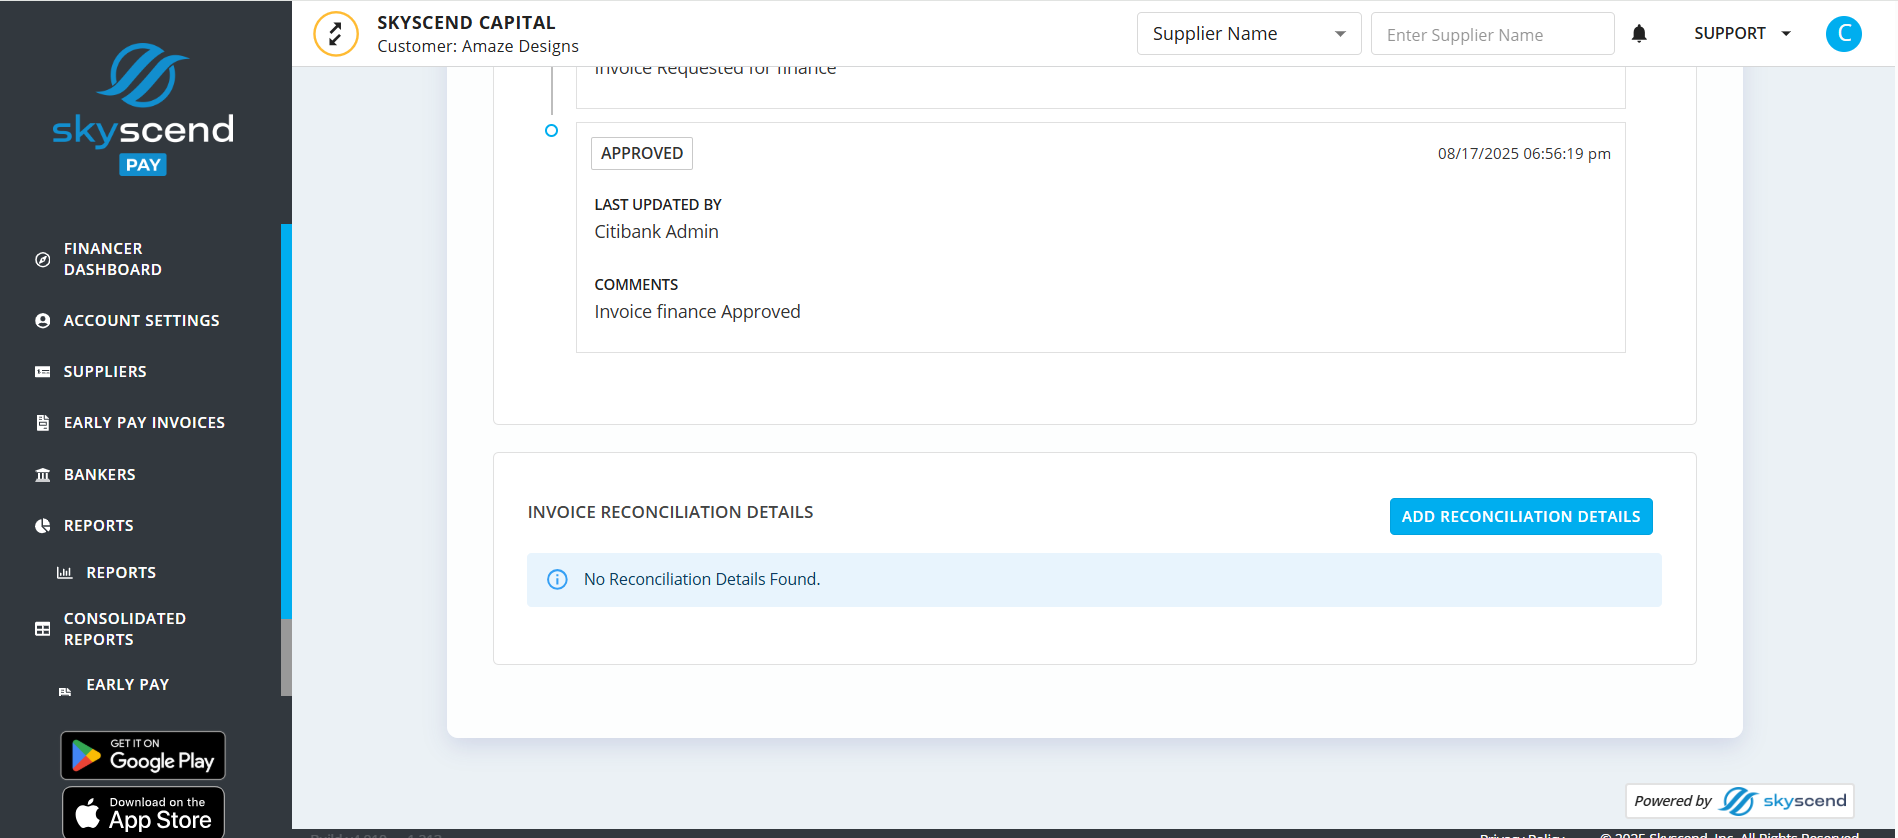Click the Approved status badge
The image size is (1898, 838).
[x=642, y=154]
